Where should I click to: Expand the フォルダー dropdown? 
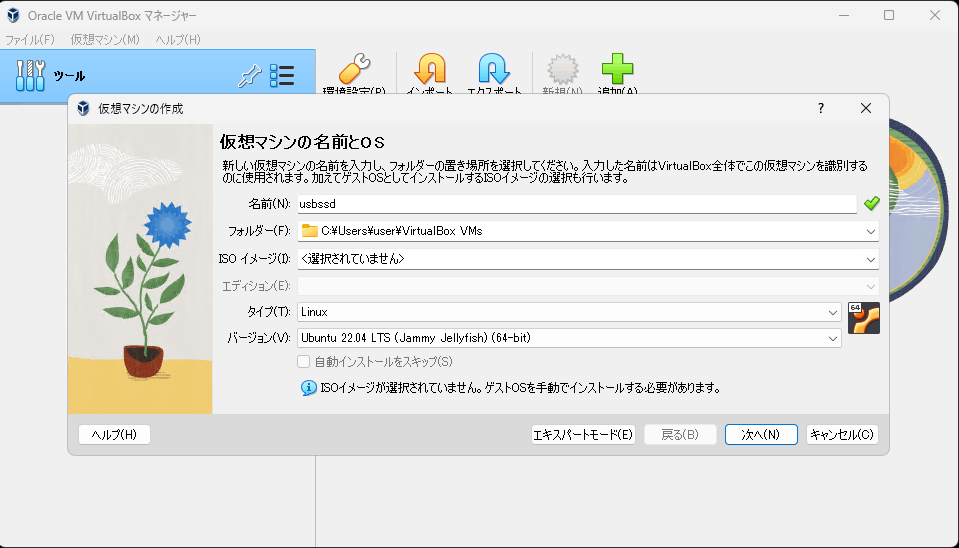click(870, 231)
